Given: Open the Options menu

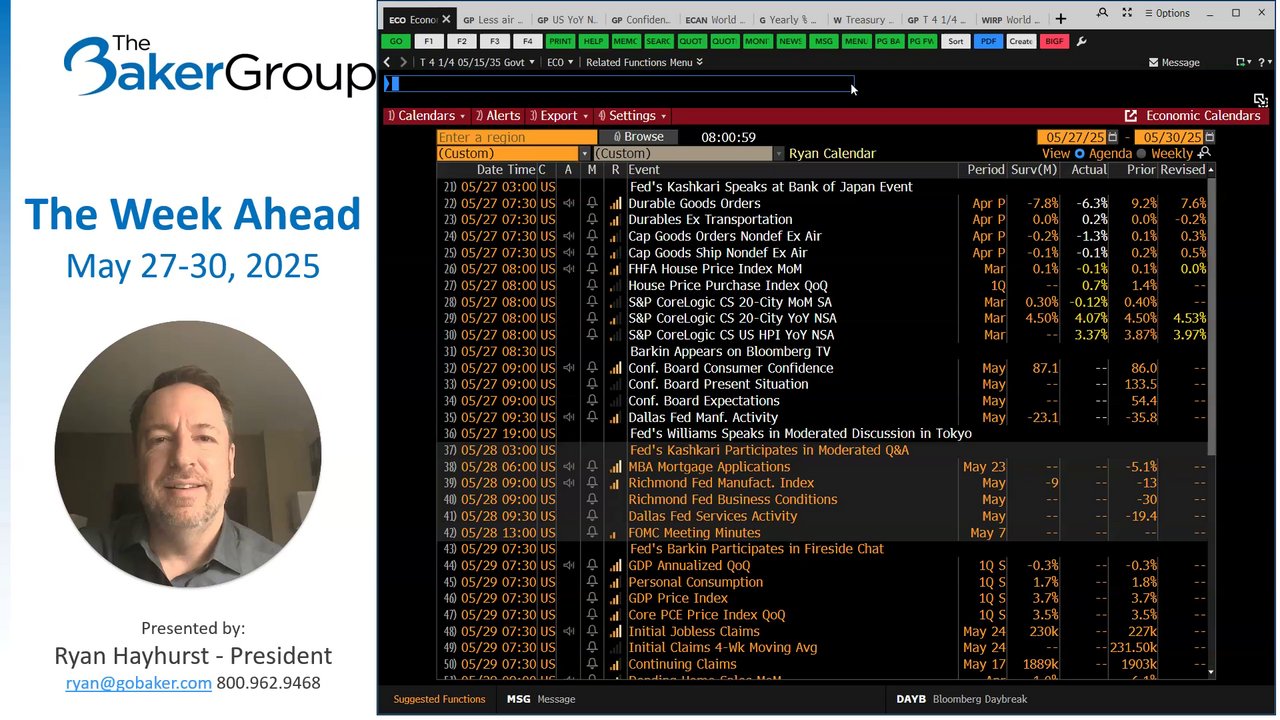Looking at the screenshot, I should click(1167, 13).
